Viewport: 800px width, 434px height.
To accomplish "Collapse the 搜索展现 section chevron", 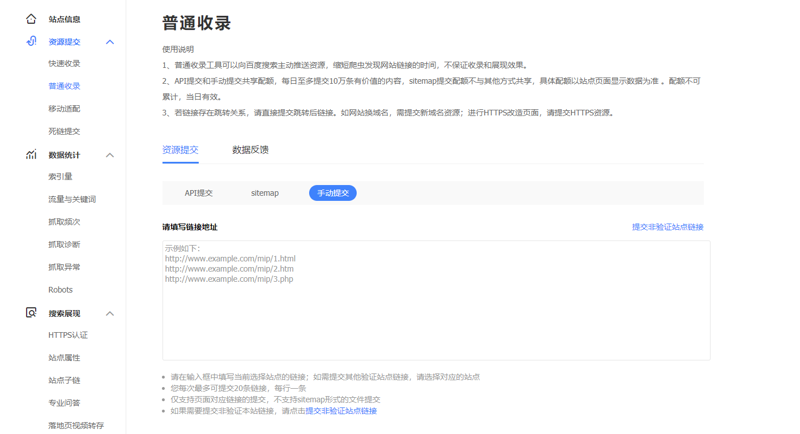I will 110,313.
